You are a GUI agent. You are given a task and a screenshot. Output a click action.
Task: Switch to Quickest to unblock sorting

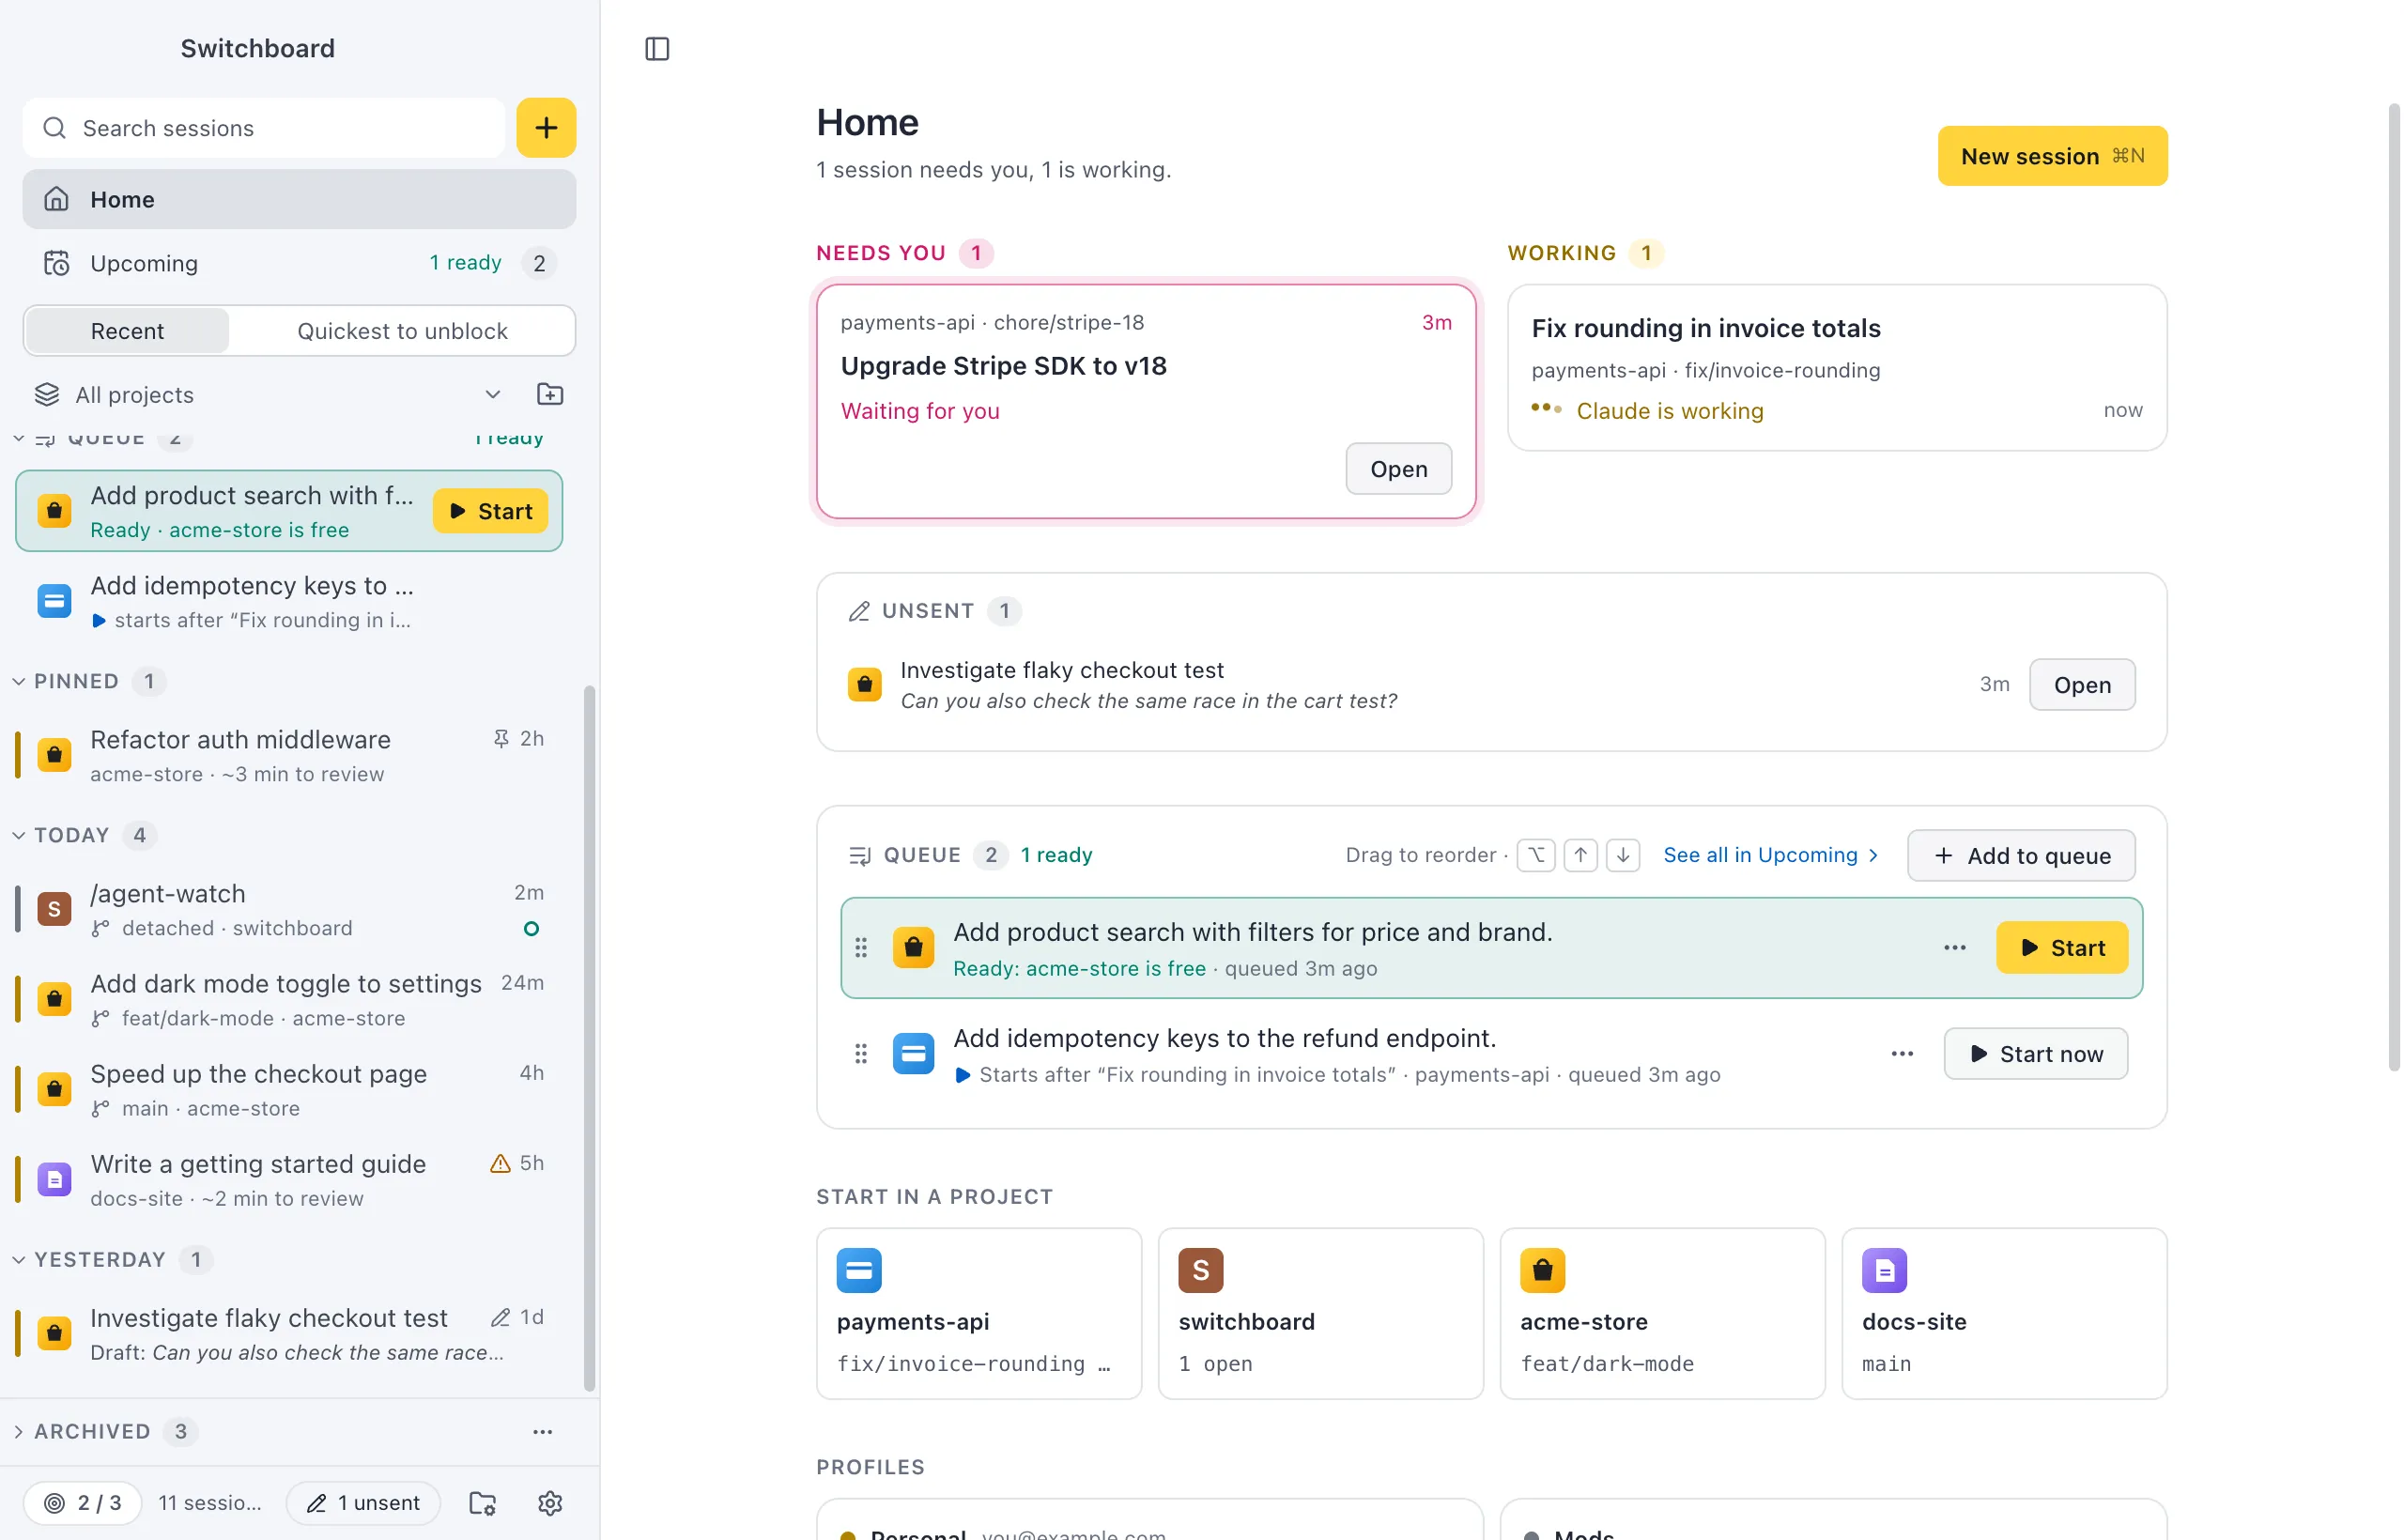[402, 331]
